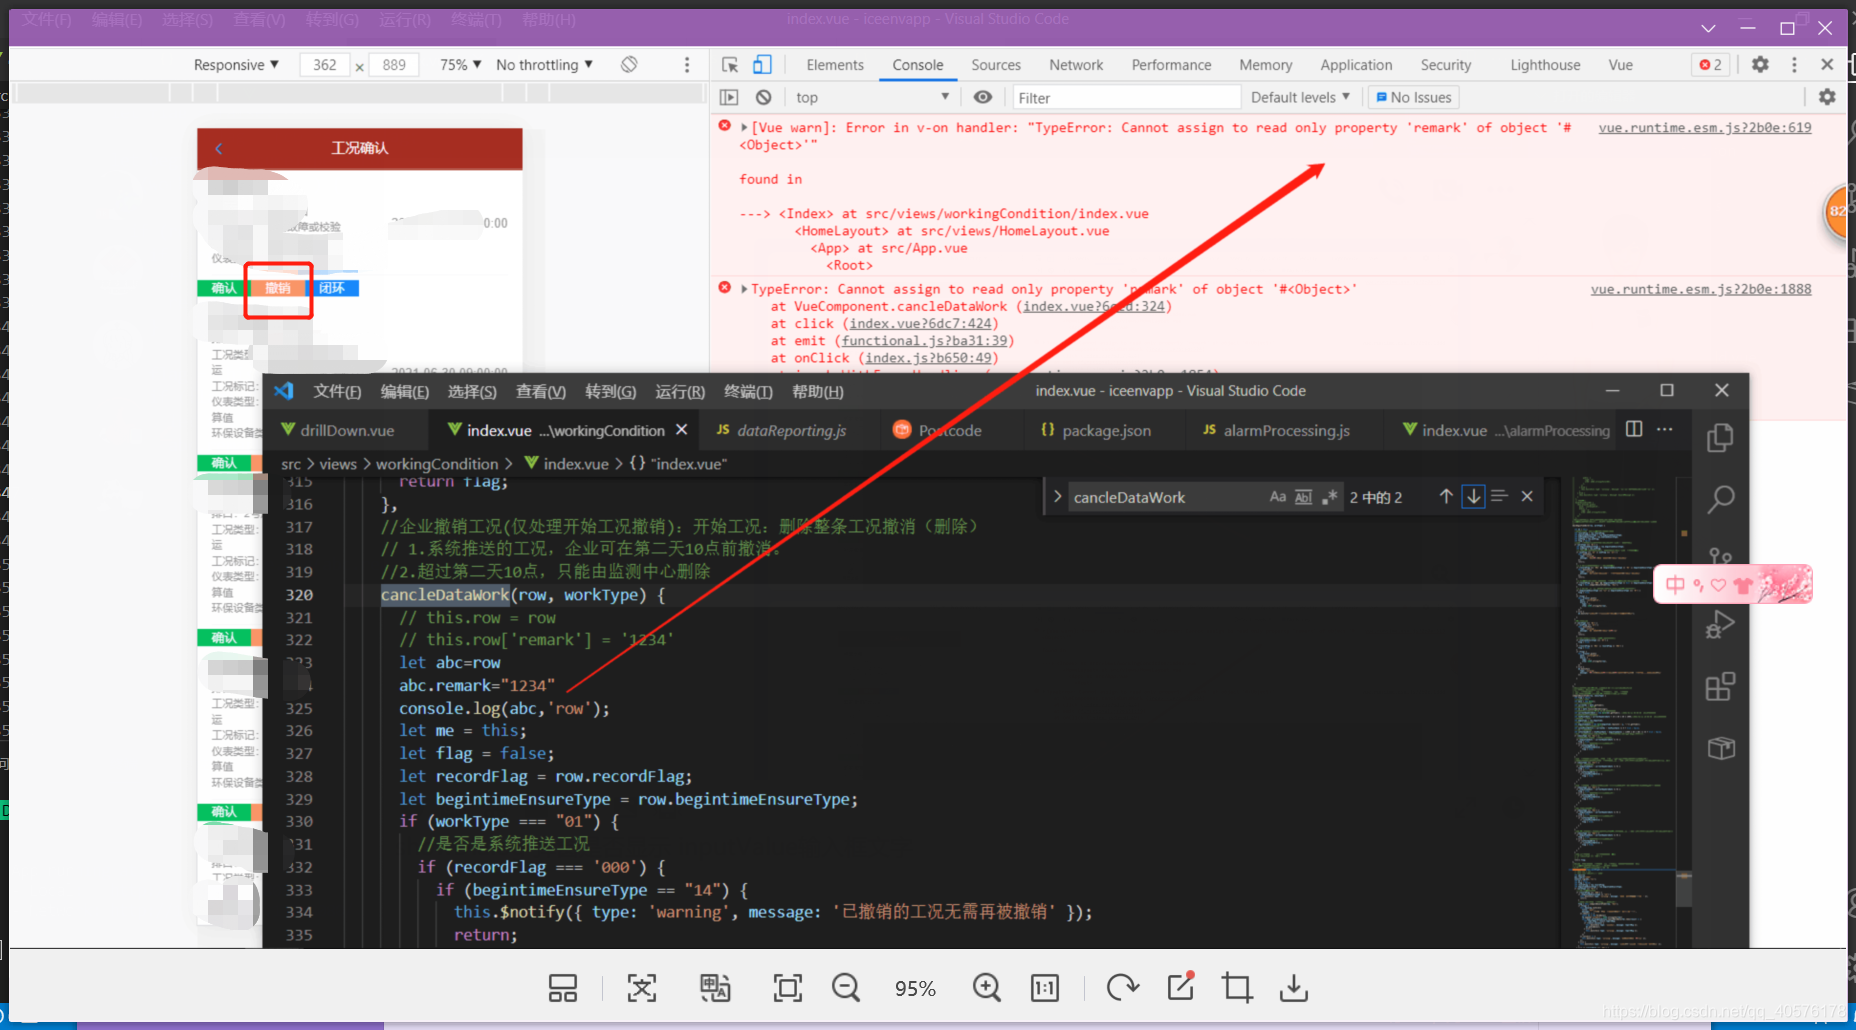
Task: Go to next match arrow in find widget
Action: 1473,497
